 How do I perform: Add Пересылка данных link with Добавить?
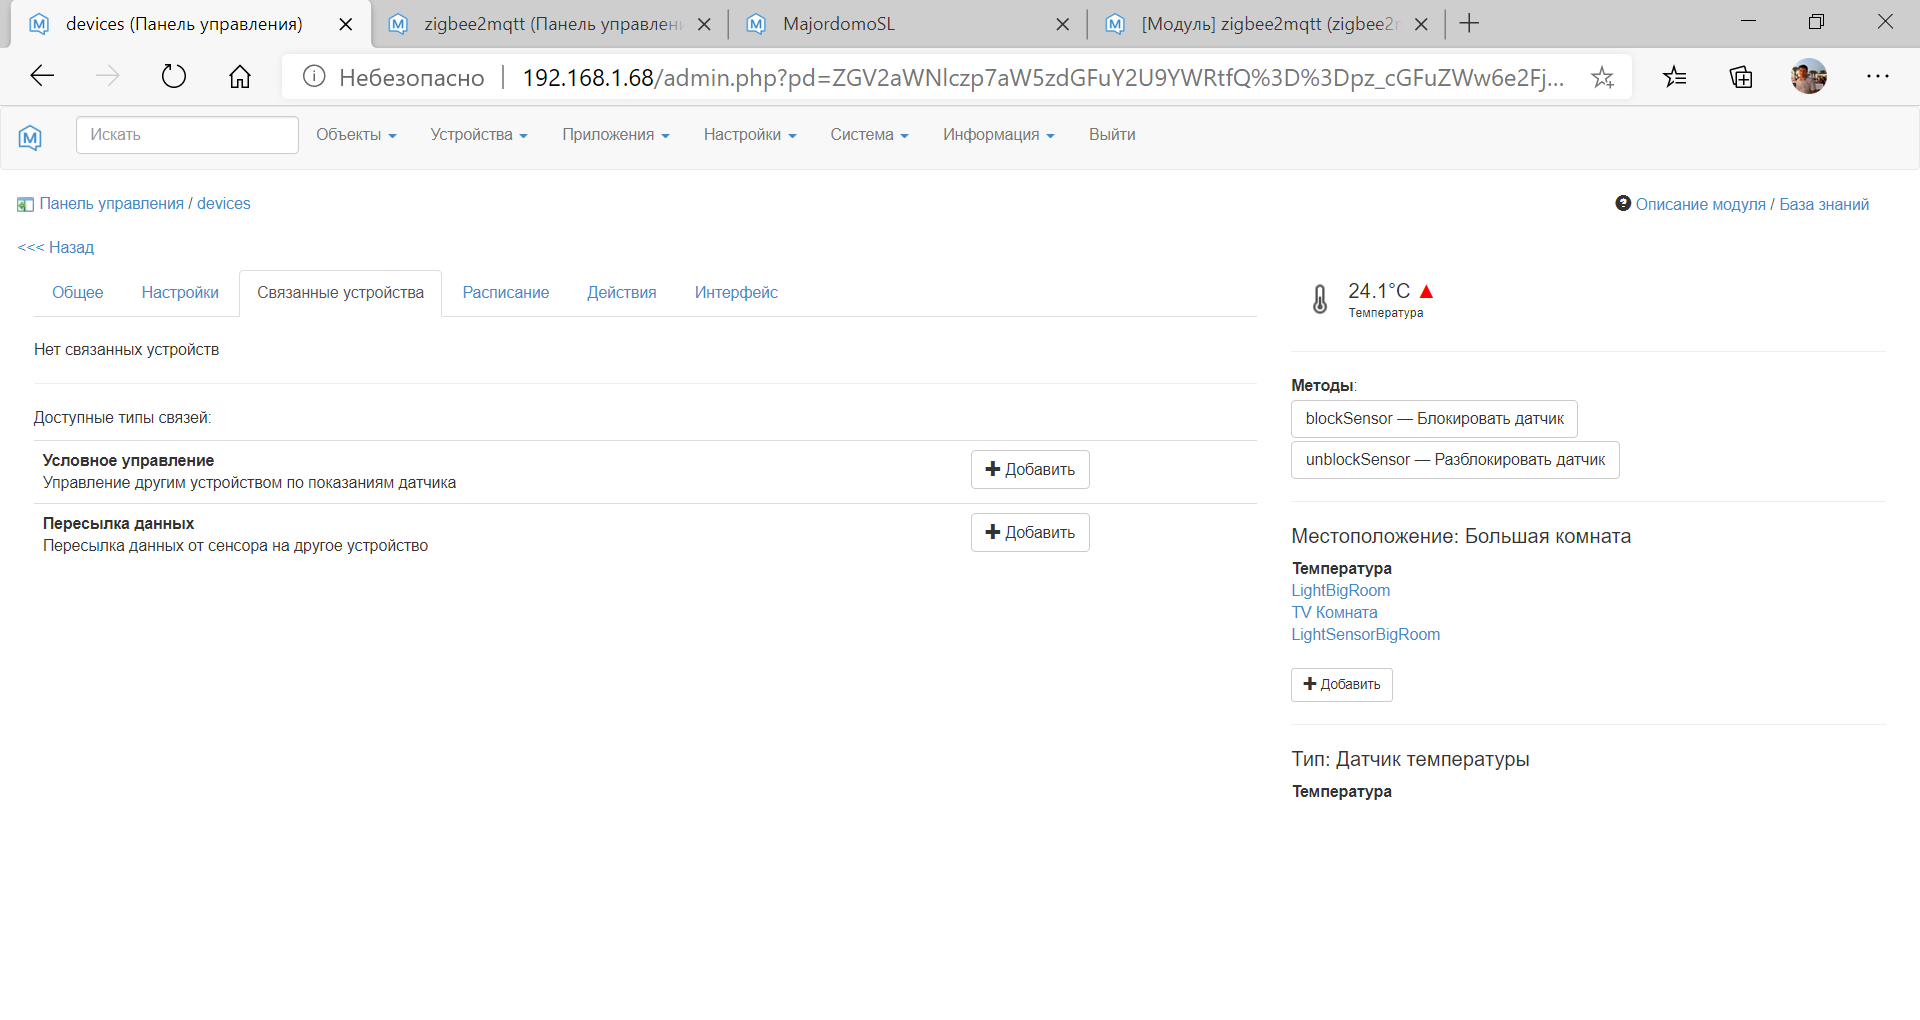tap(1030, 533)
